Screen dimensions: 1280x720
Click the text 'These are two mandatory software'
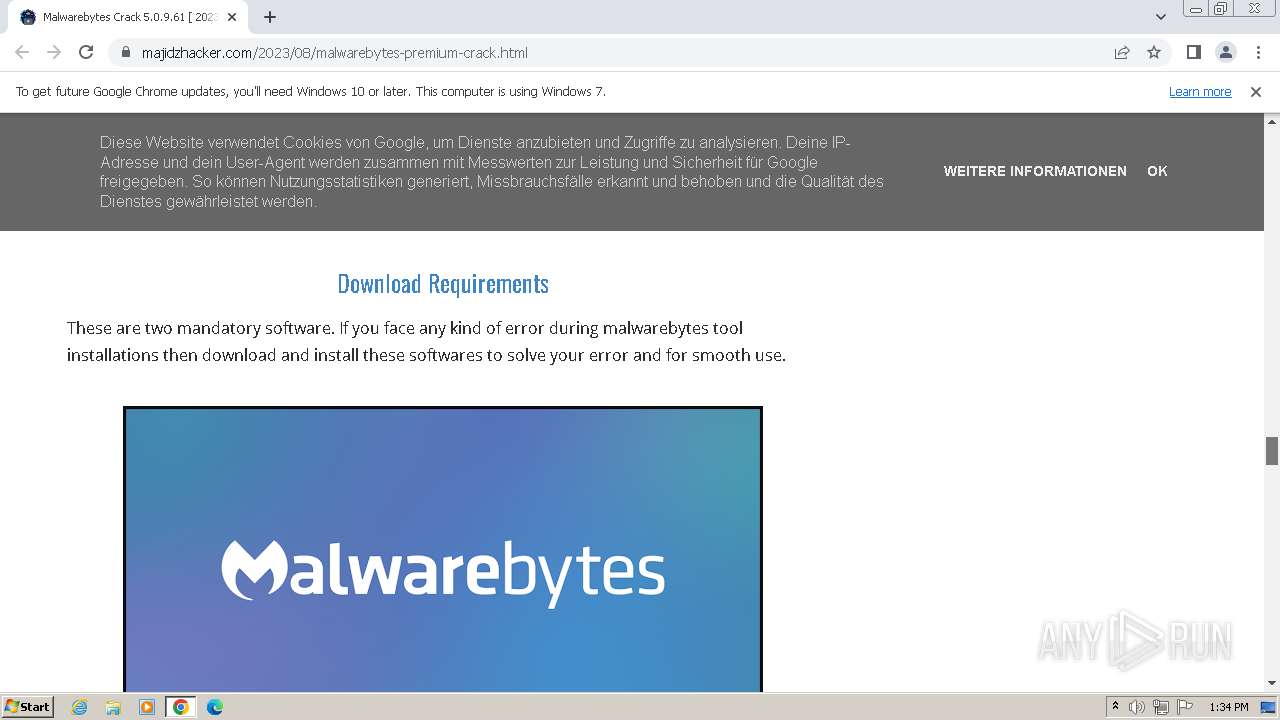point(200,328)
